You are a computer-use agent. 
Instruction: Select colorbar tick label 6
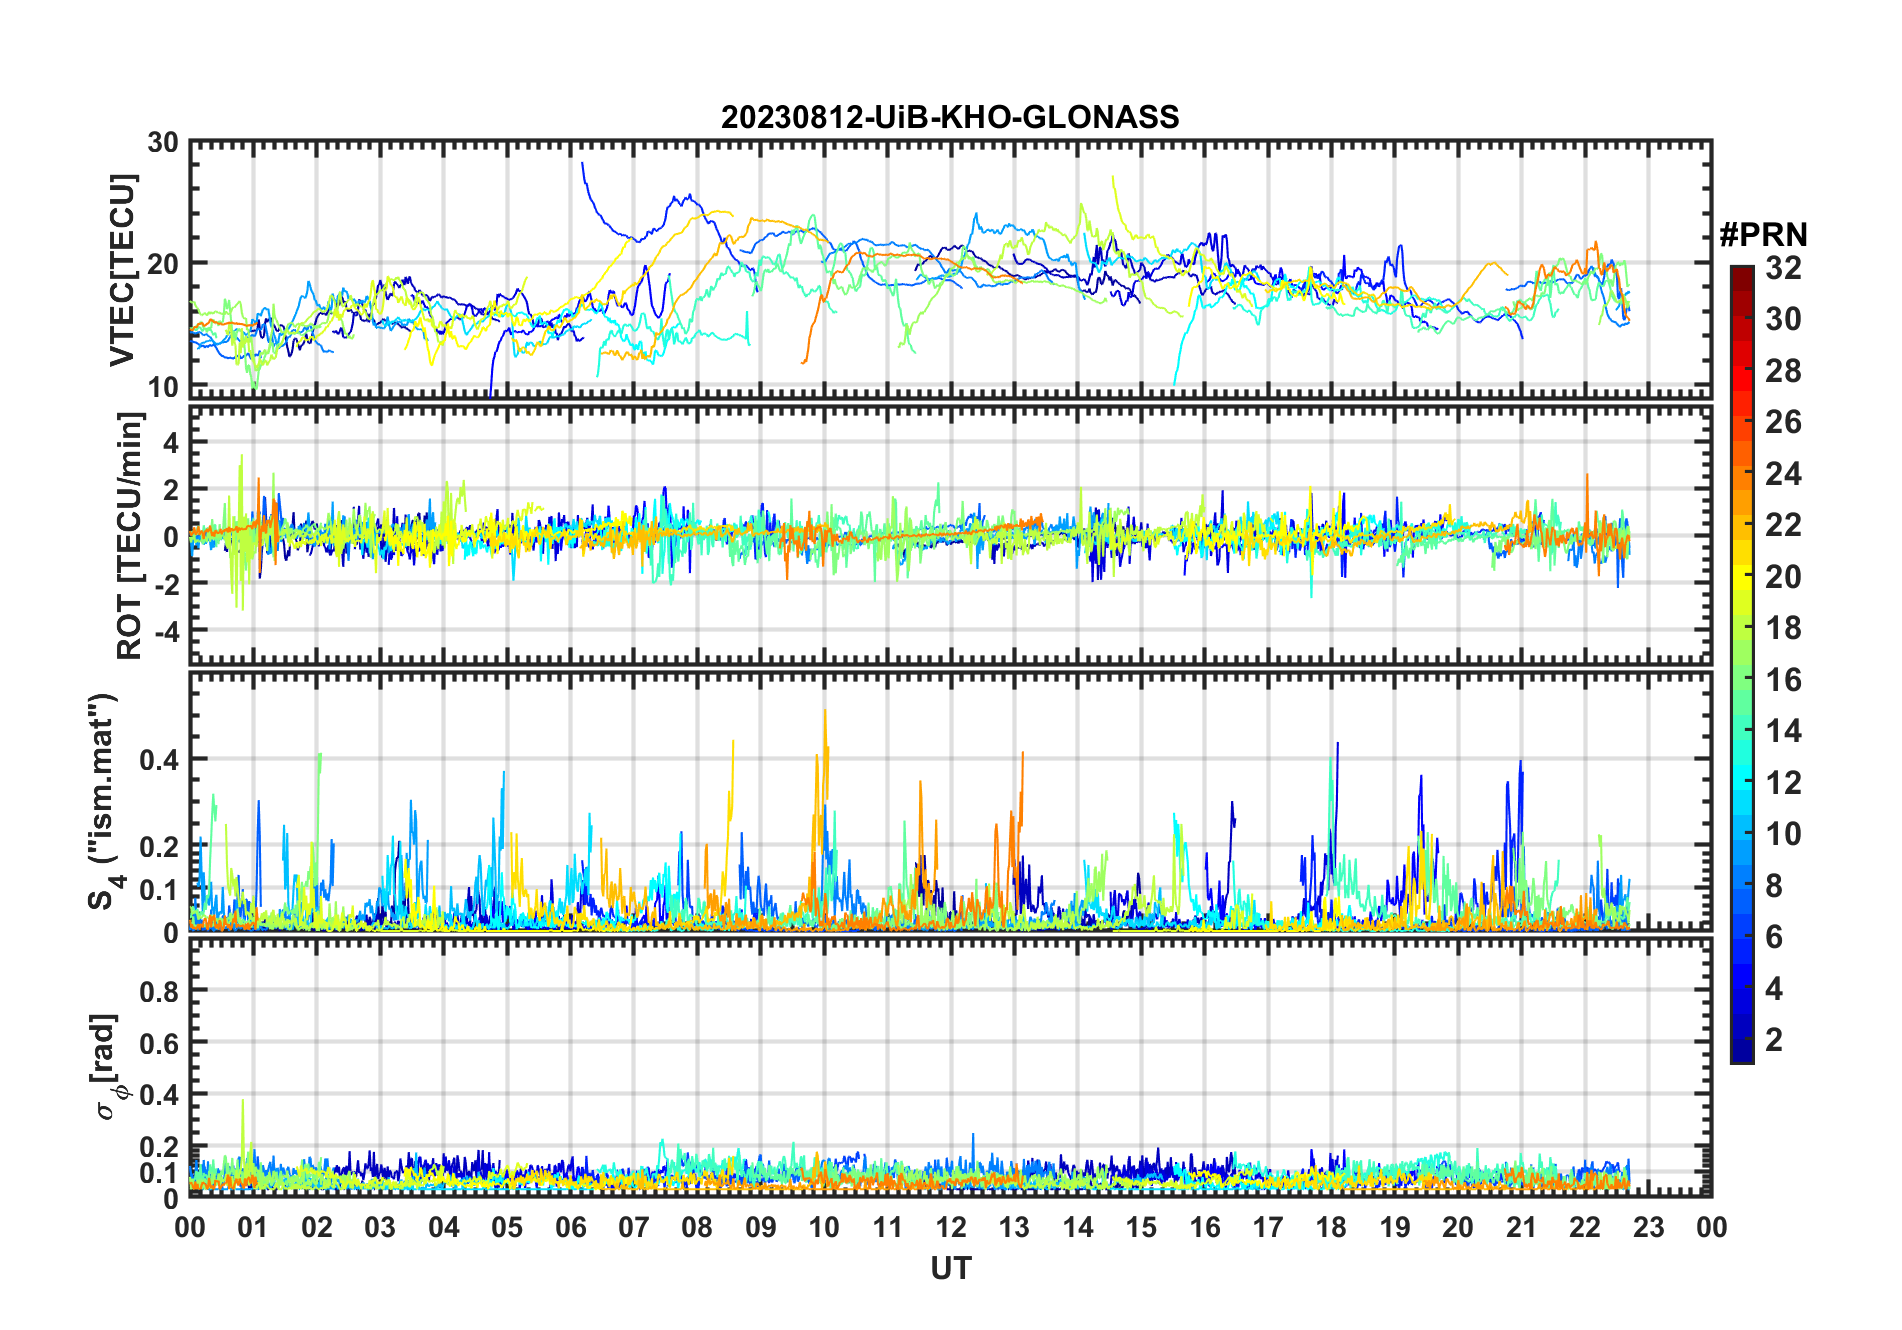pyautogui.click(x=1774, y=937)
